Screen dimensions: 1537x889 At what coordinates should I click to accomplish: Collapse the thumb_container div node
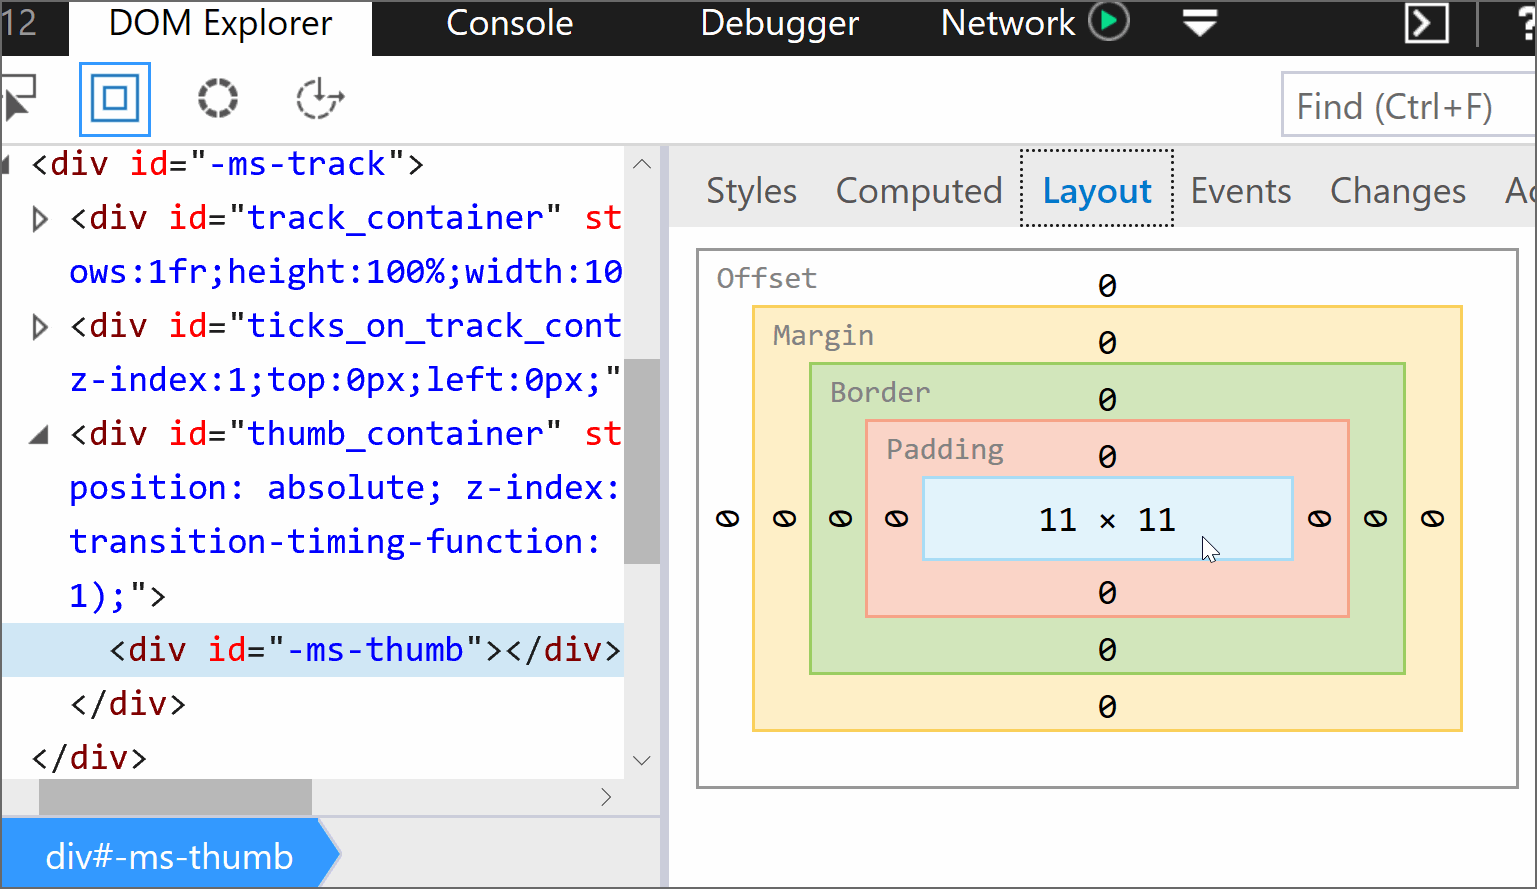coord(39,435)
